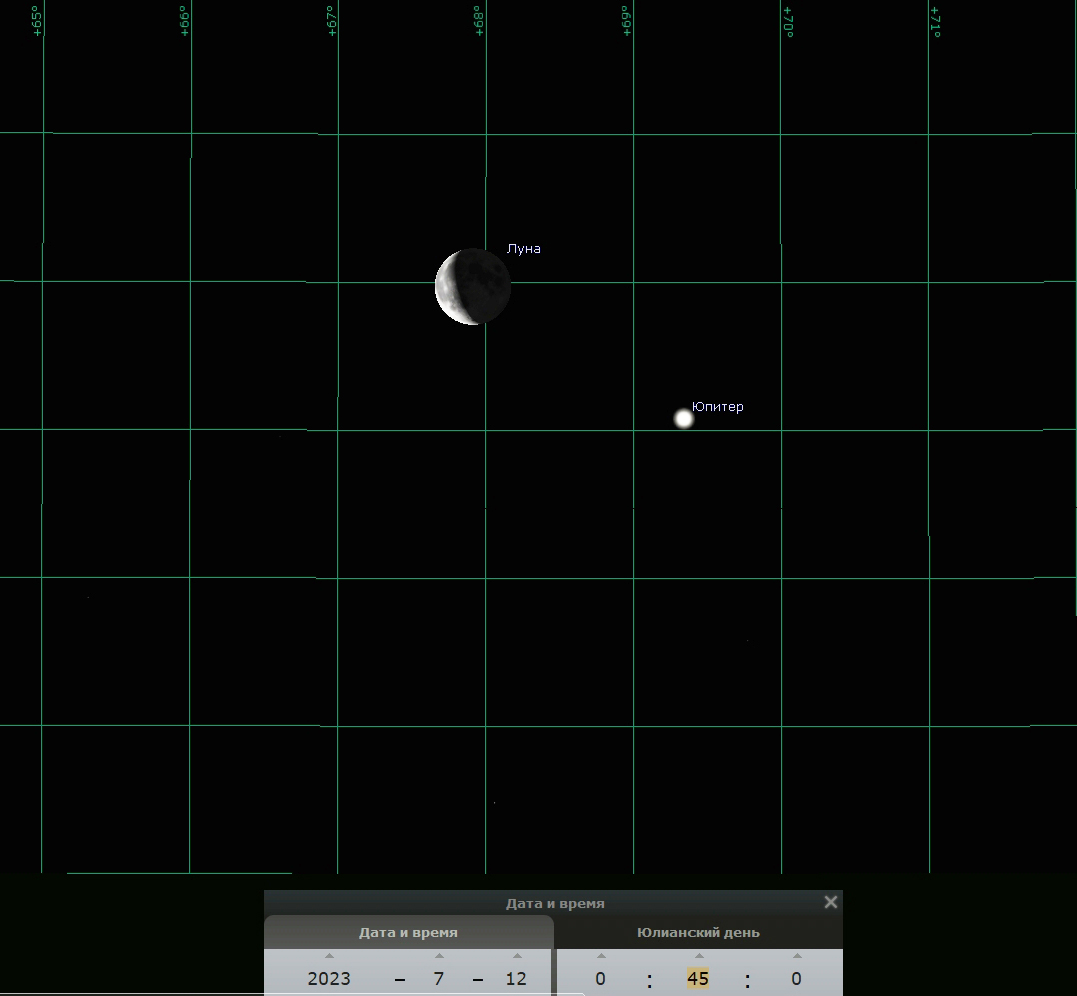This screenshot has height=996, width=1077.
Task: Click the day field showing 12
Action: point(516,978)
